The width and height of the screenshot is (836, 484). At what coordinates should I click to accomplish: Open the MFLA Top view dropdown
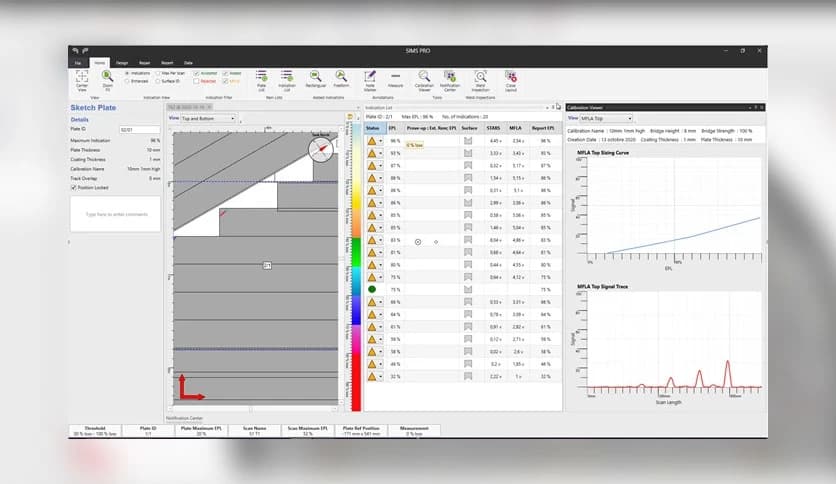click(x=606, y=118)
